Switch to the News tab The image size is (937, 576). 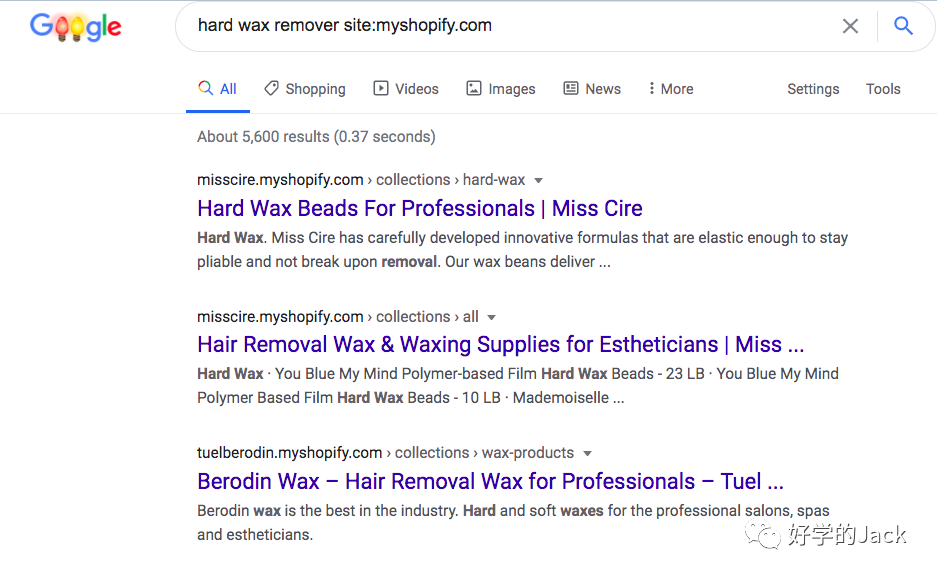(x=592, y=89)
